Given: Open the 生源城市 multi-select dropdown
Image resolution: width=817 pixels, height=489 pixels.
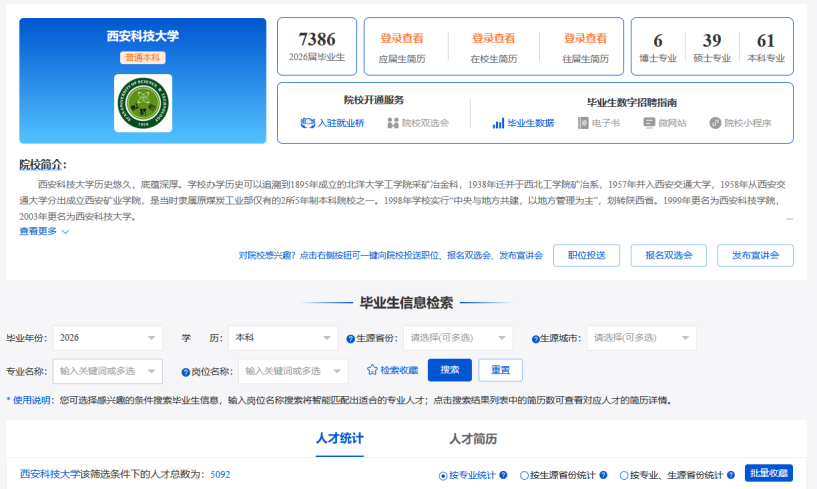Looking at the screenshot, I should [641, 338].
